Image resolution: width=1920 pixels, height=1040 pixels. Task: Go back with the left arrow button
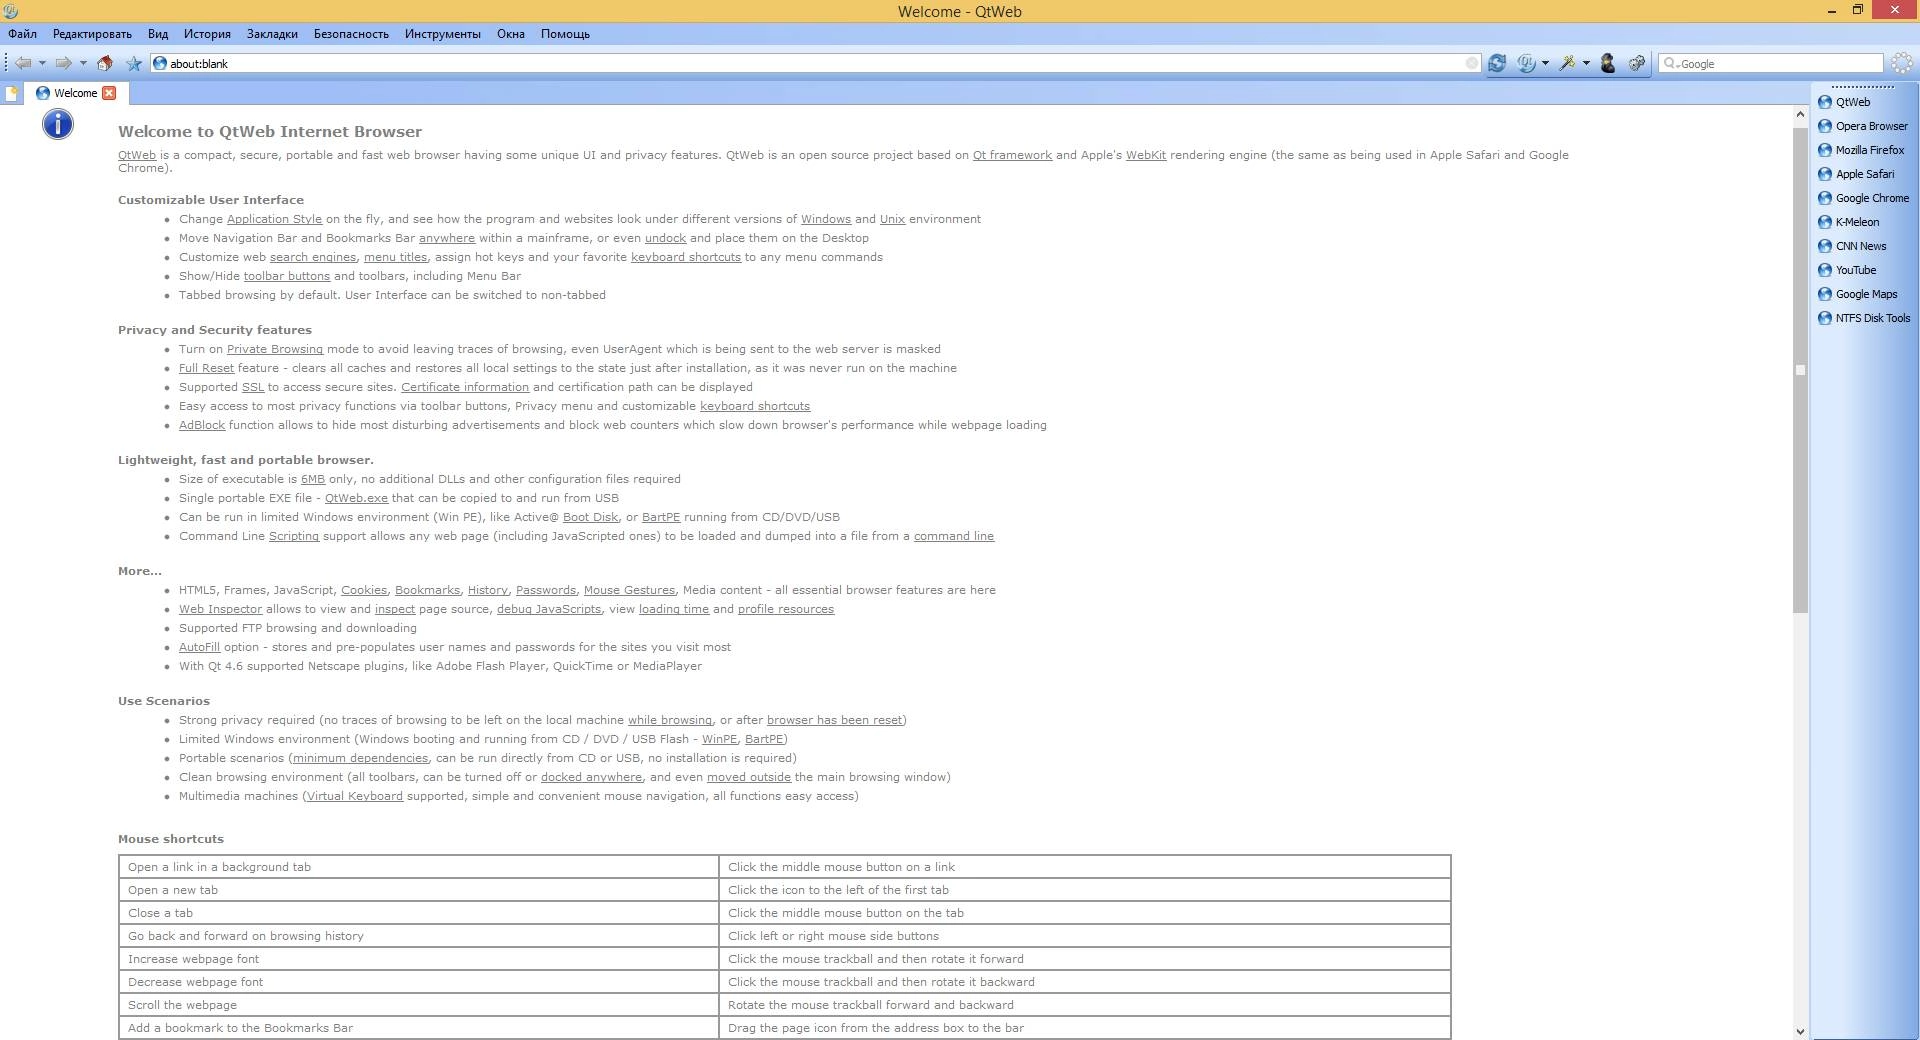[23, 63]
